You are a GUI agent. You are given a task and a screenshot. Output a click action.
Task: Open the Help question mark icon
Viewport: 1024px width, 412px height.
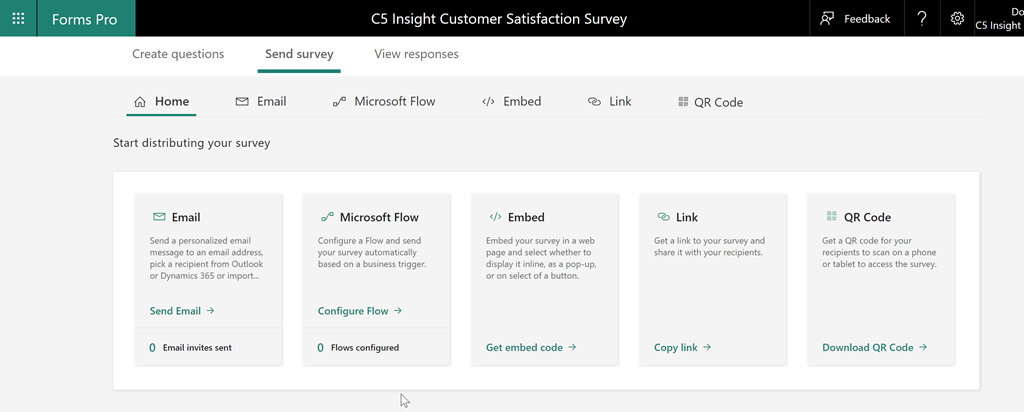pyautogui.click(x=921, y=18)
